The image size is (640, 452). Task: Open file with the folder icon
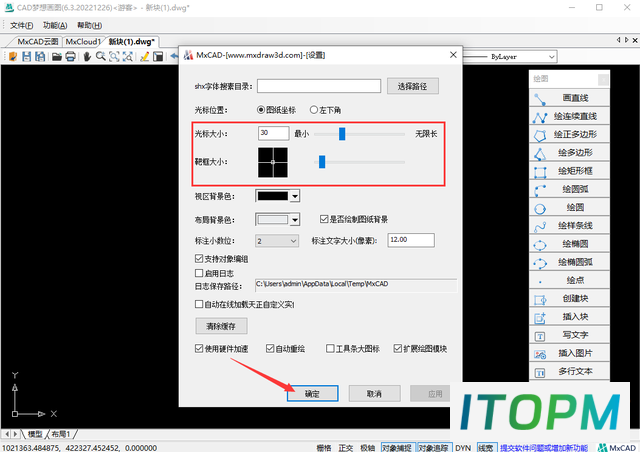tap(57, 56)
